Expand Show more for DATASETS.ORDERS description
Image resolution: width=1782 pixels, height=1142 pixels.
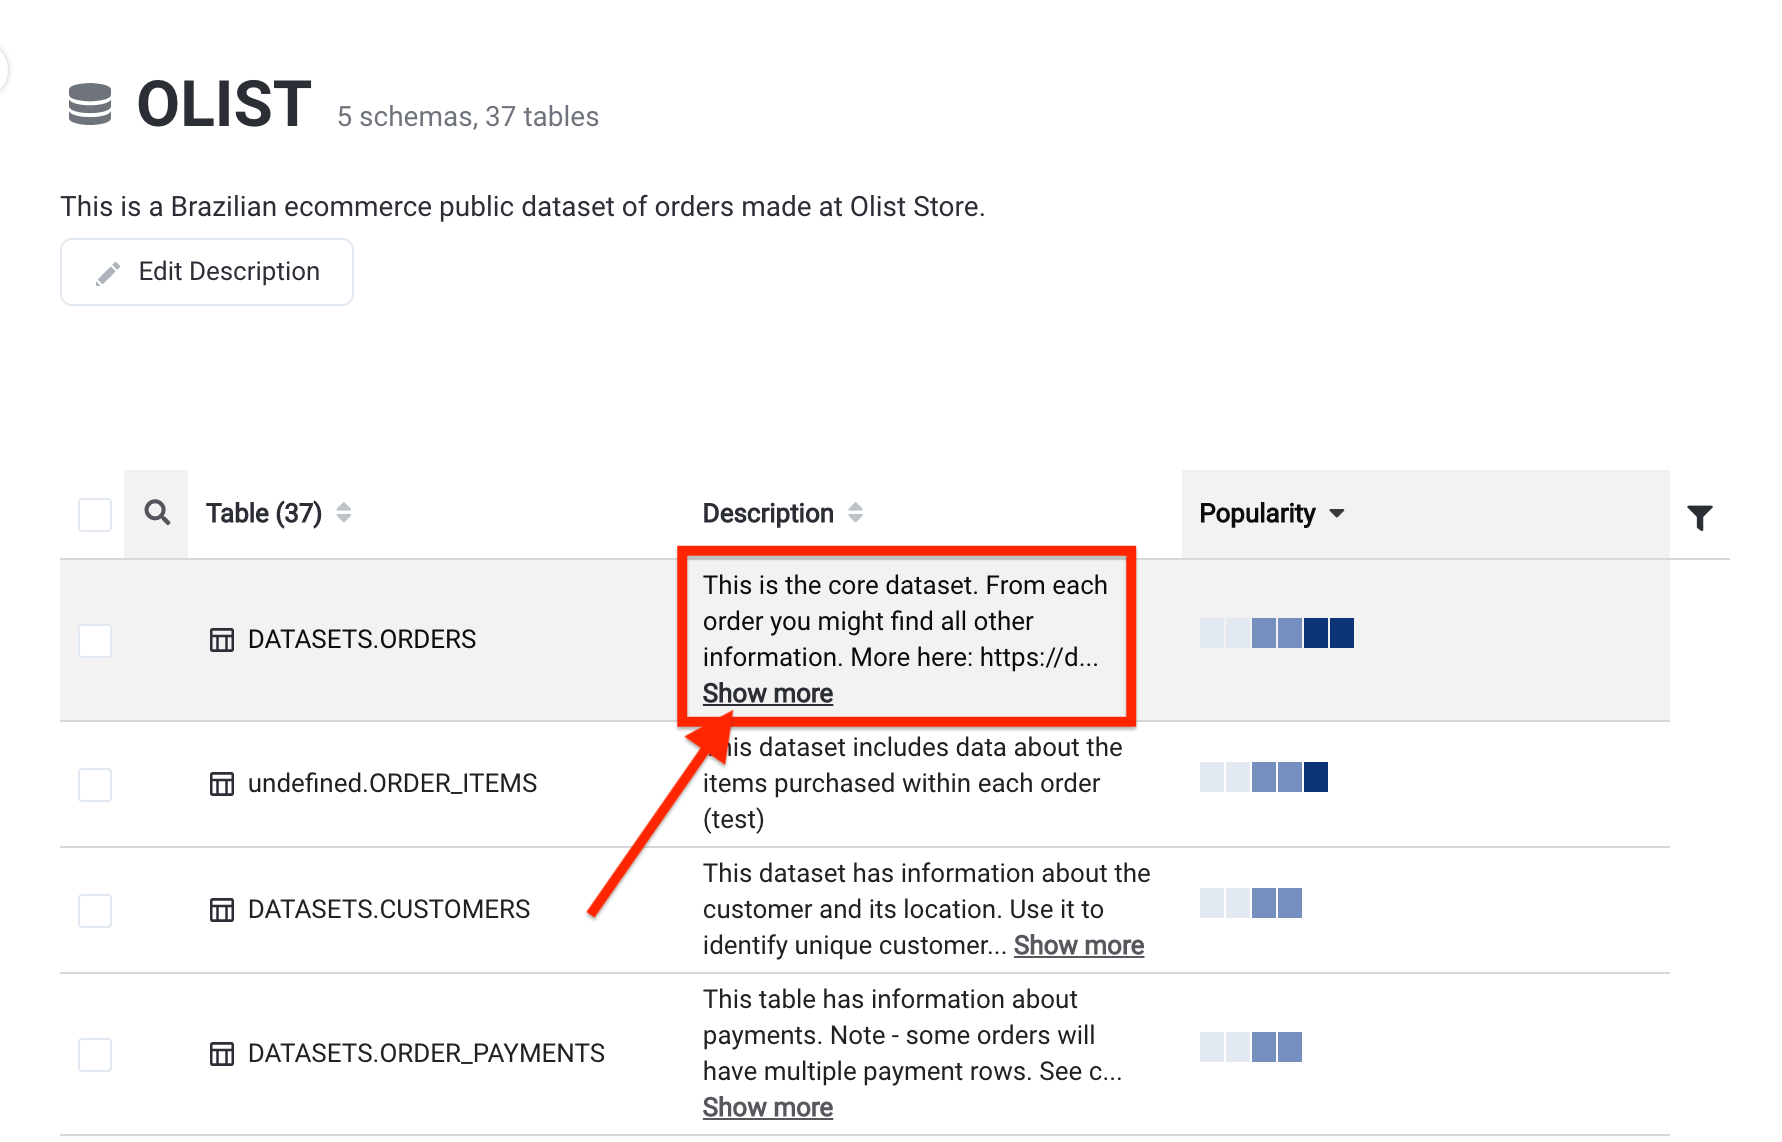(767, 693)
